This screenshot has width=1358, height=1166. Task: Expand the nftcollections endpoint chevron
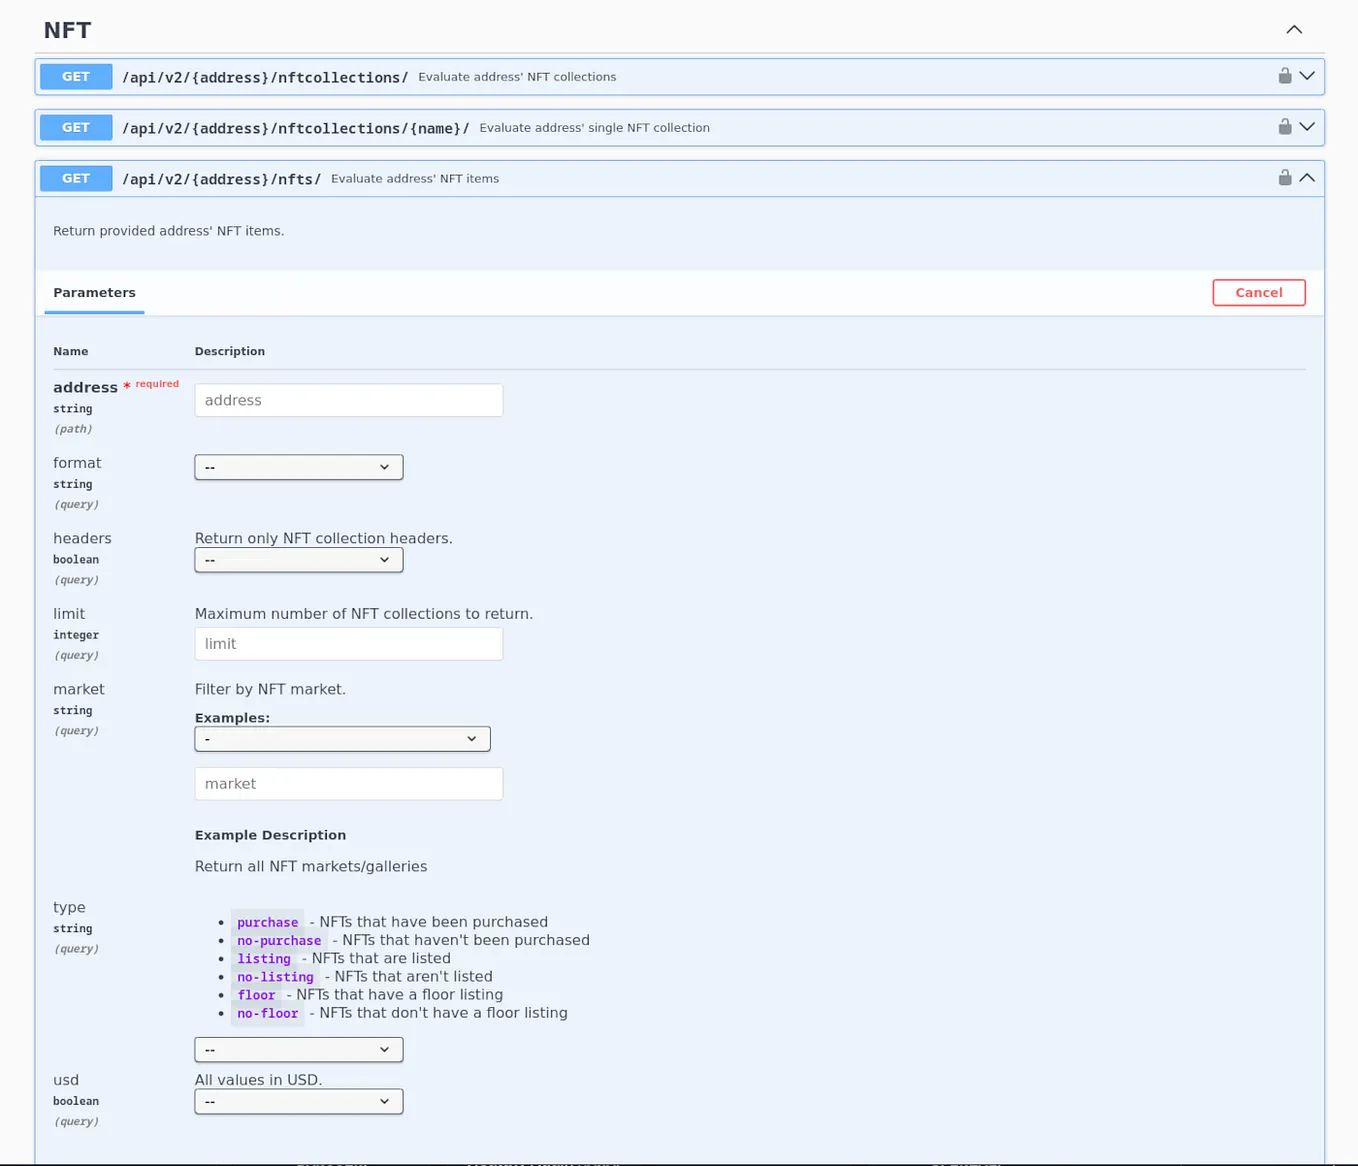(1307, 76)
